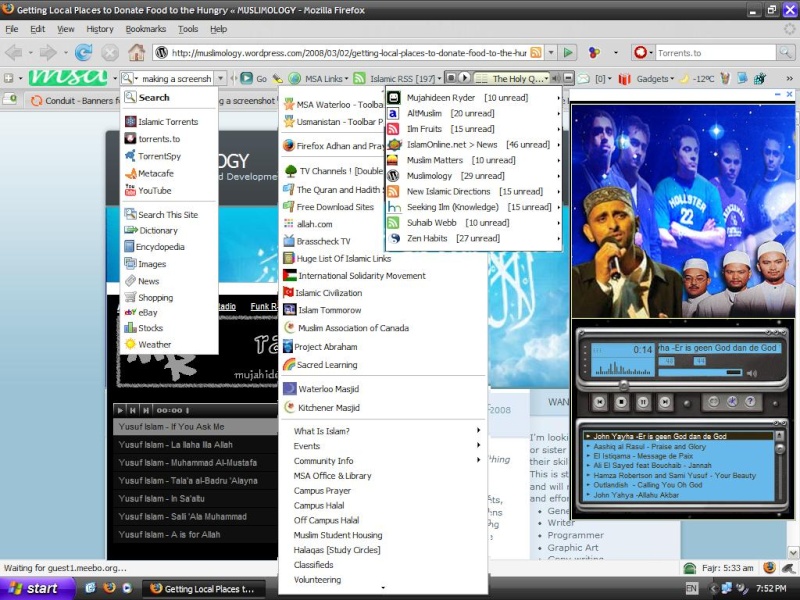Play Outlandish - Calling You Oh God
This screenshot has width=800, height=600.
click(647, 485)
